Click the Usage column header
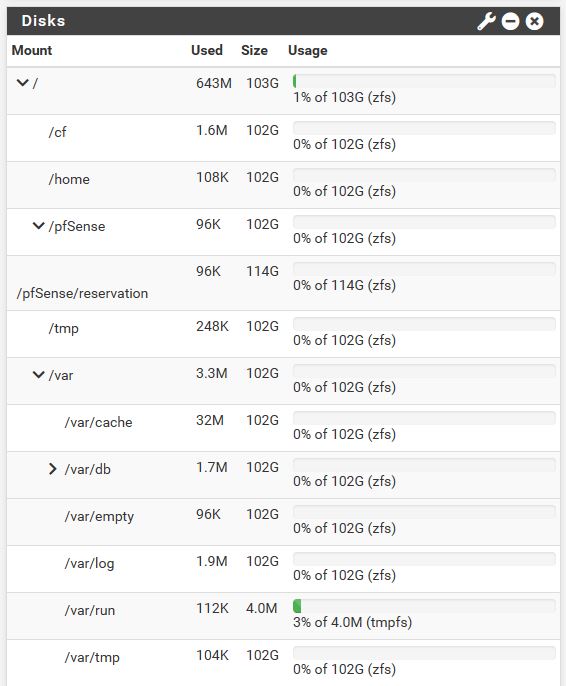Image resolution: width=566 pixels, height=686 pixels. tap(307, 50)
